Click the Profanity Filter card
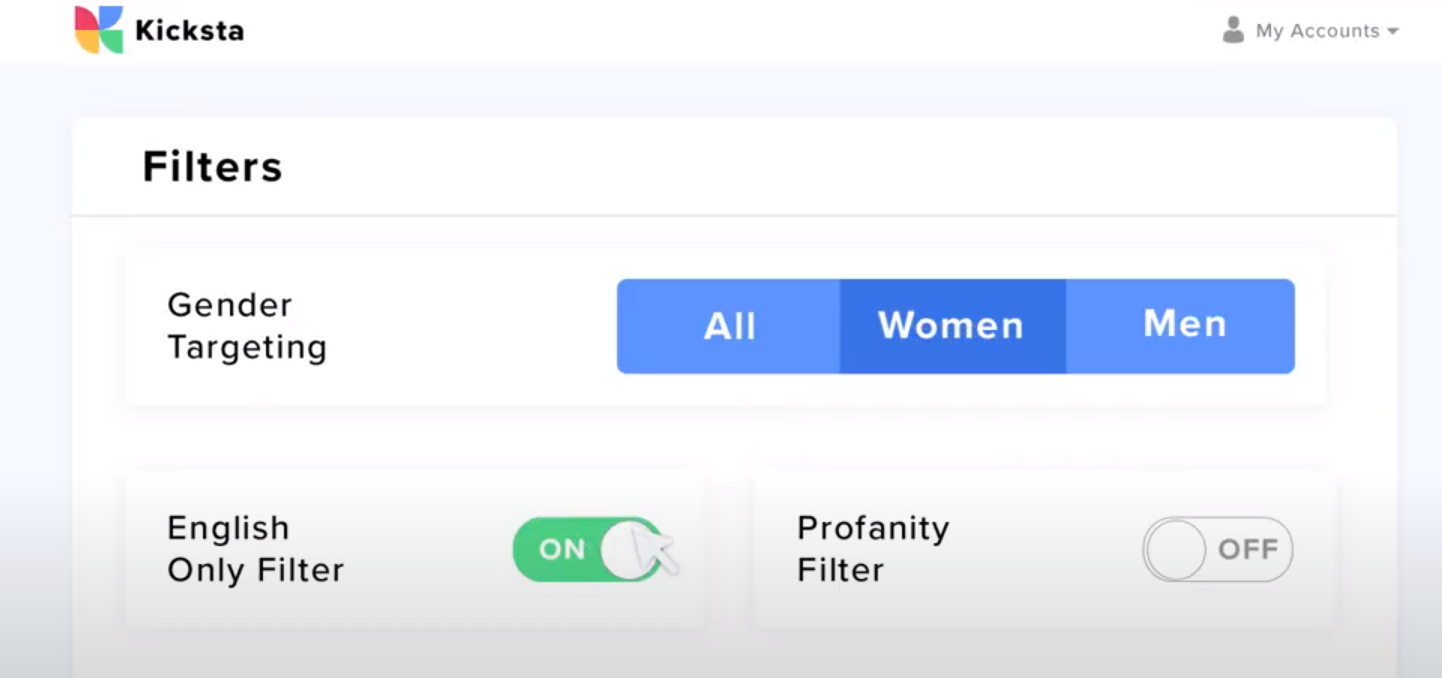Screen dimensions: 1442x678 1044,549
